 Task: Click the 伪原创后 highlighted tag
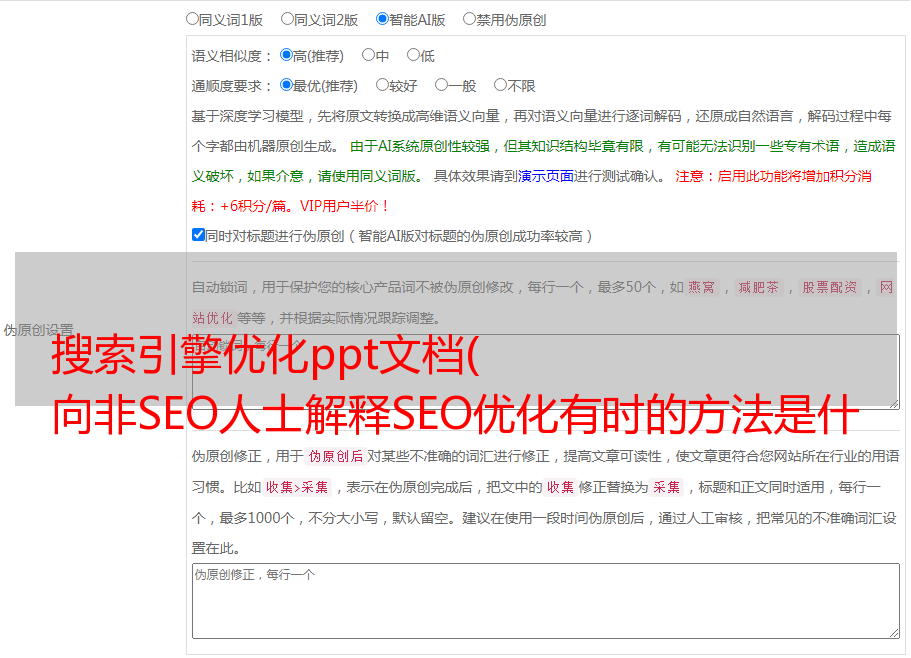336,456
